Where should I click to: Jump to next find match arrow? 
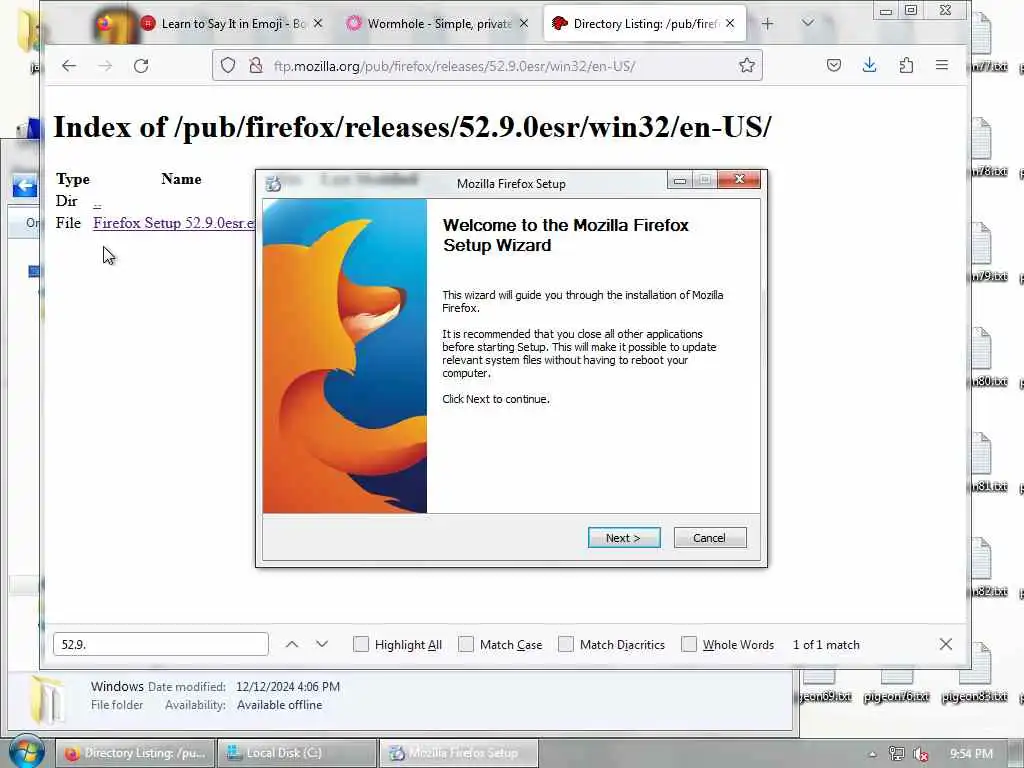322,645
